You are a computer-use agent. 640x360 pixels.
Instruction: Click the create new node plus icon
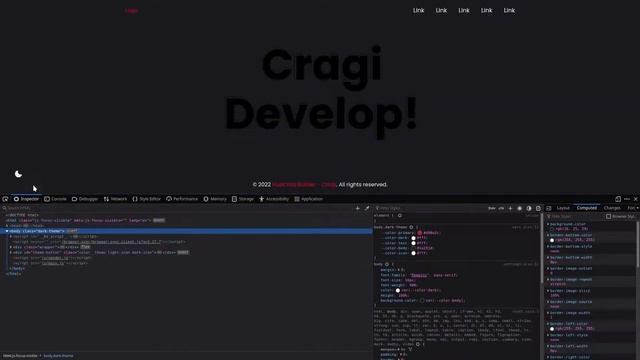[358, 208]
